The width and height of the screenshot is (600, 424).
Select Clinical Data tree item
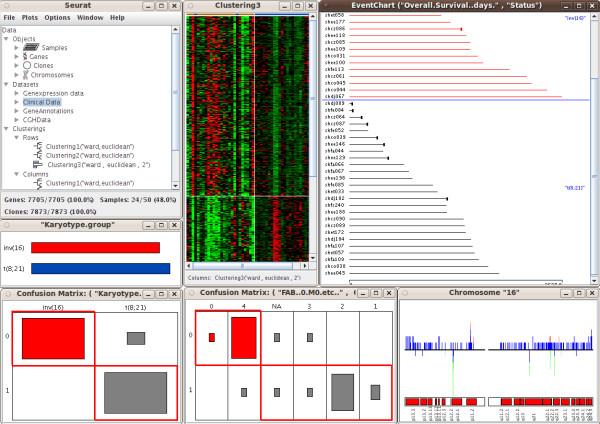[42, 102]
